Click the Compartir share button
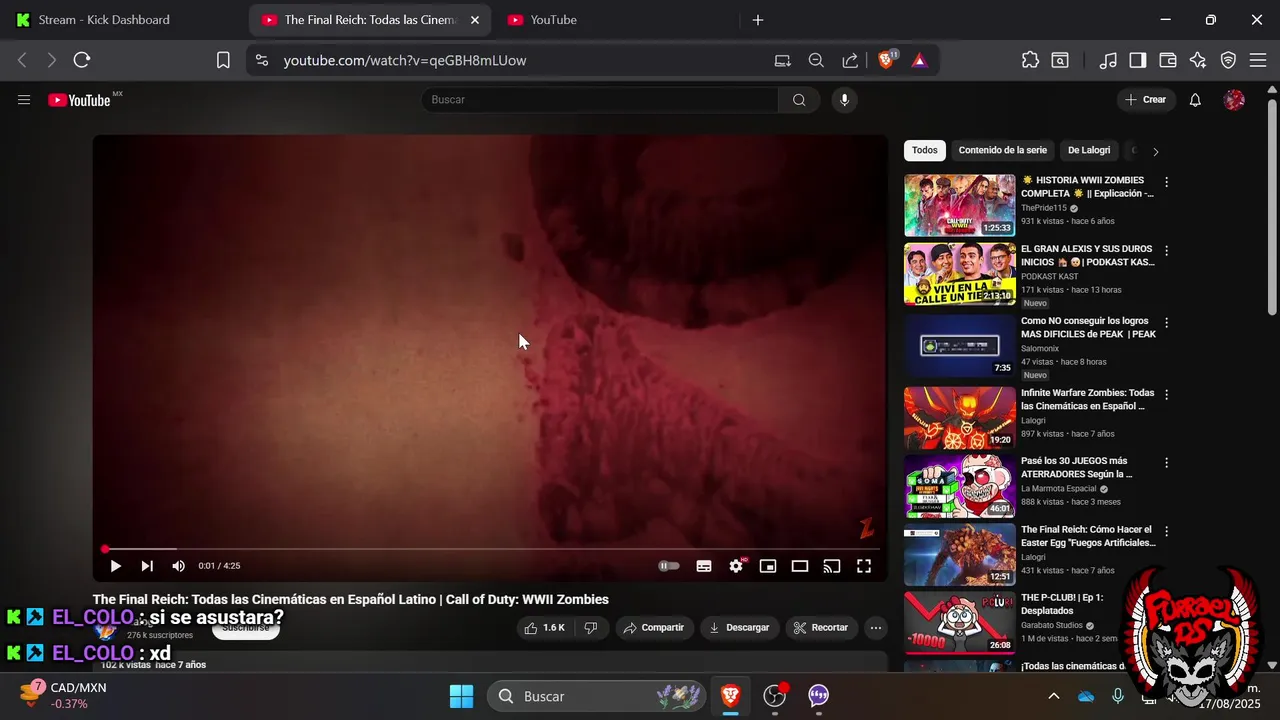 pyautogui.click(x=654, y=628)
